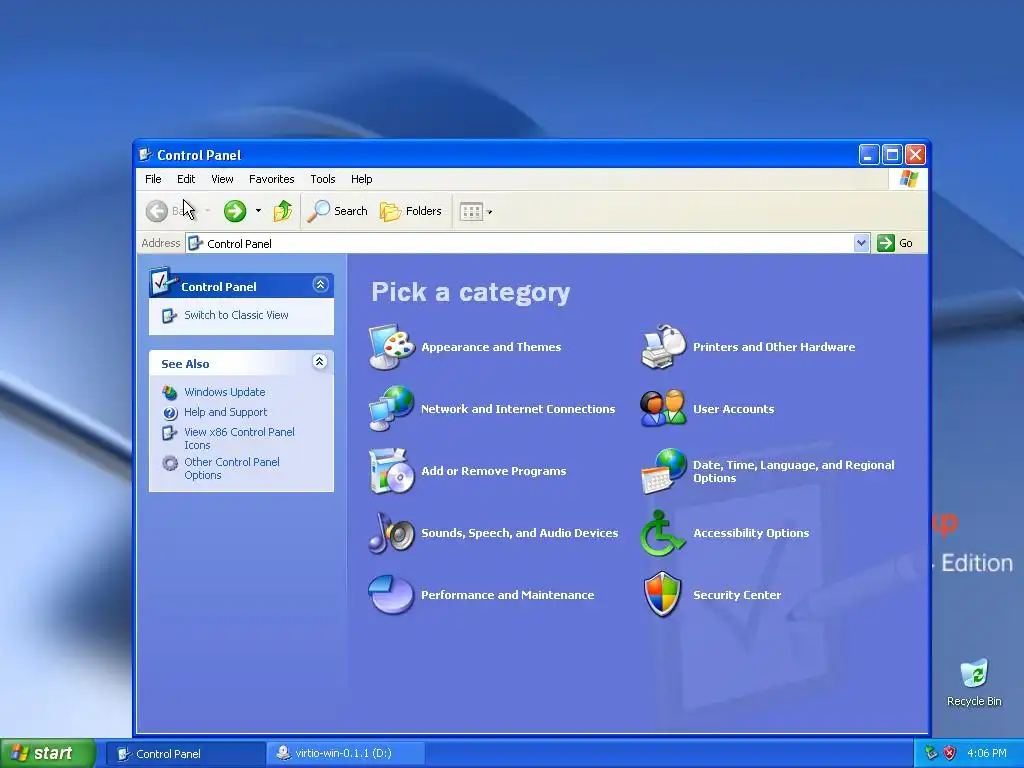1024x768 pixels.
Task: Open the User Accounts people icon
Action: click(663, 409)
